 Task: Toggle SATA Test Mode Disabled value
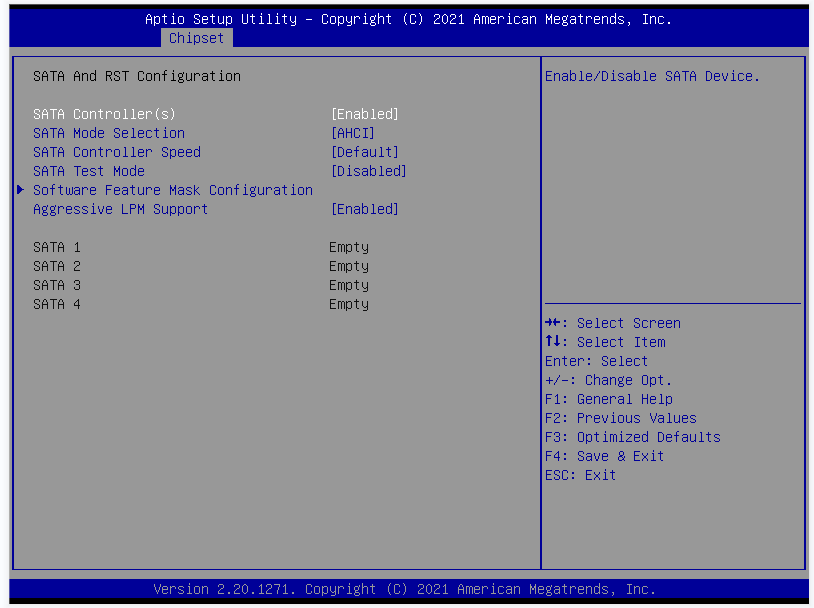click(368, 171)
